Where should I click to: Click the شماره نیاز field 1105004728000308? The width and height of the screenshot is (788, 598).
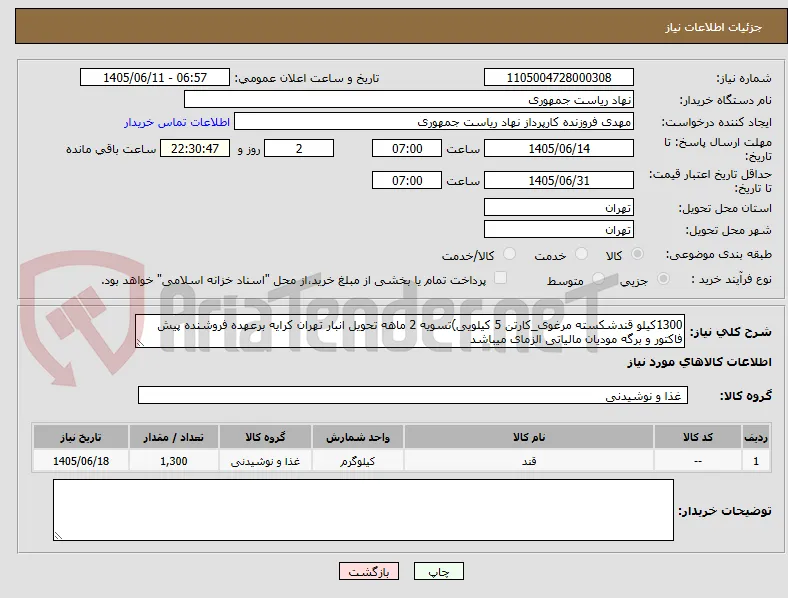pyautogui.click(x=559, y=77)
